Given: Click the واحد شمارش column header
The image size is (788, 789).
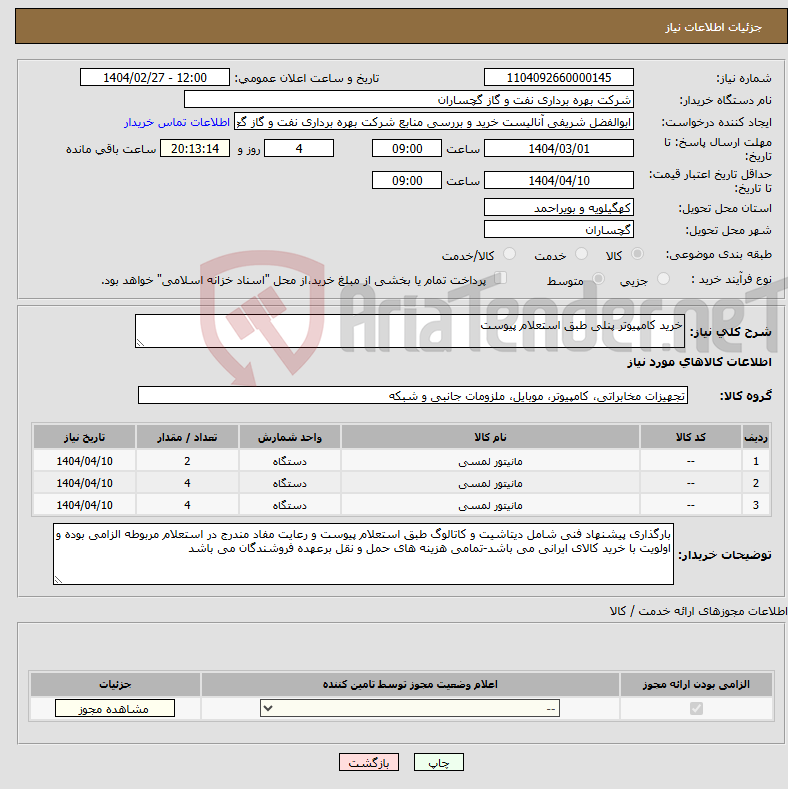Looking at the screenshot, I should pyautogui.click(x=290, y=437).
